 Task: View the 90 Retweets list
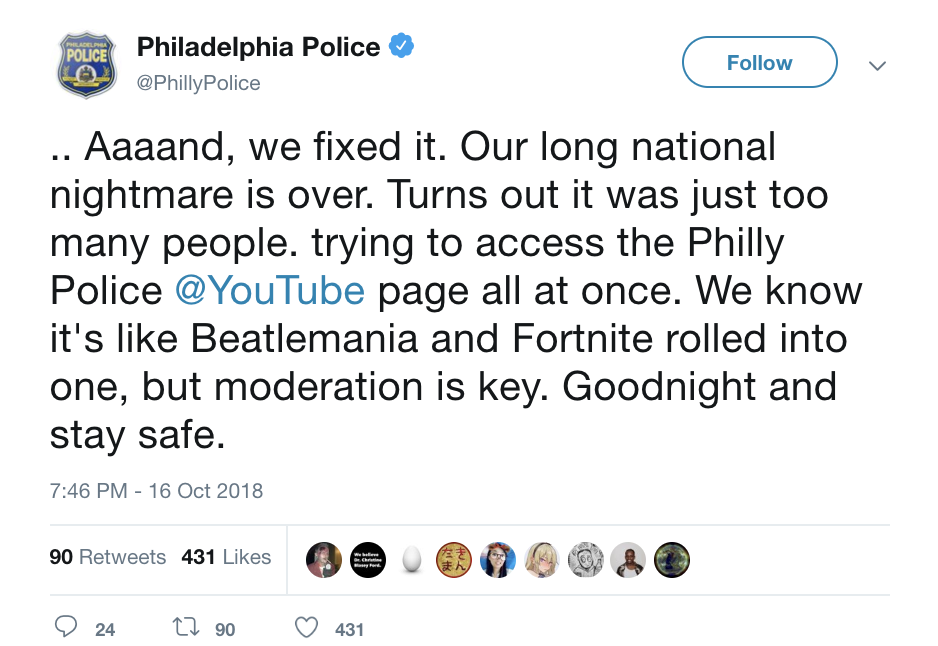pyautogui.click(x=107, y=557)
